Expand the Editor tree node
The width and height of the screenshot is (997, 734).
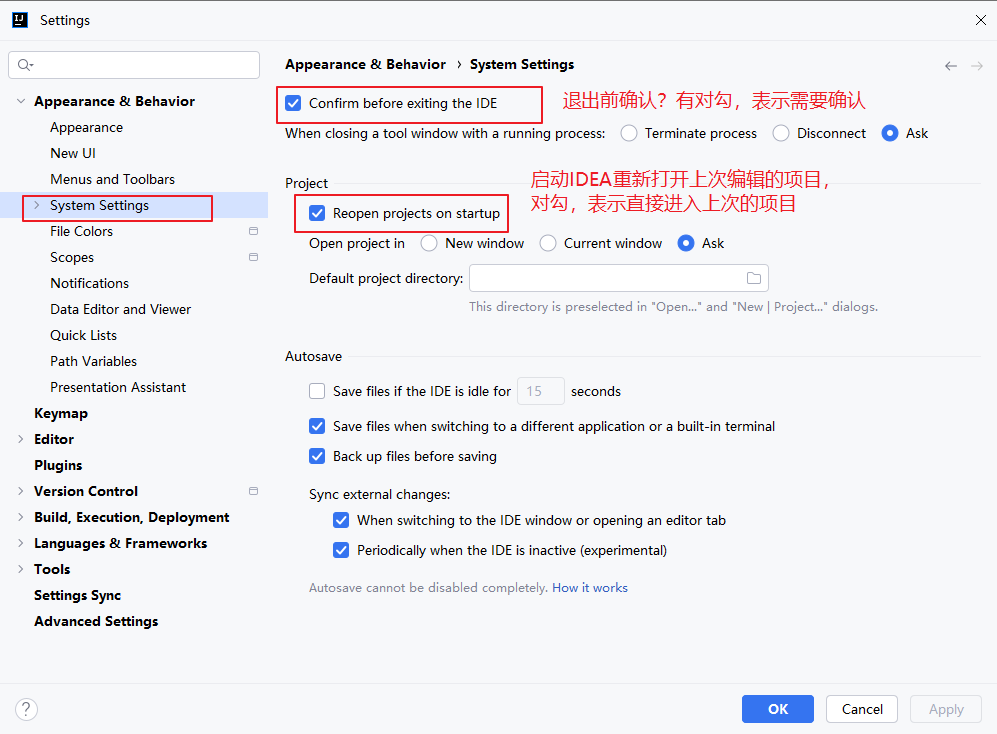point(20,439)
